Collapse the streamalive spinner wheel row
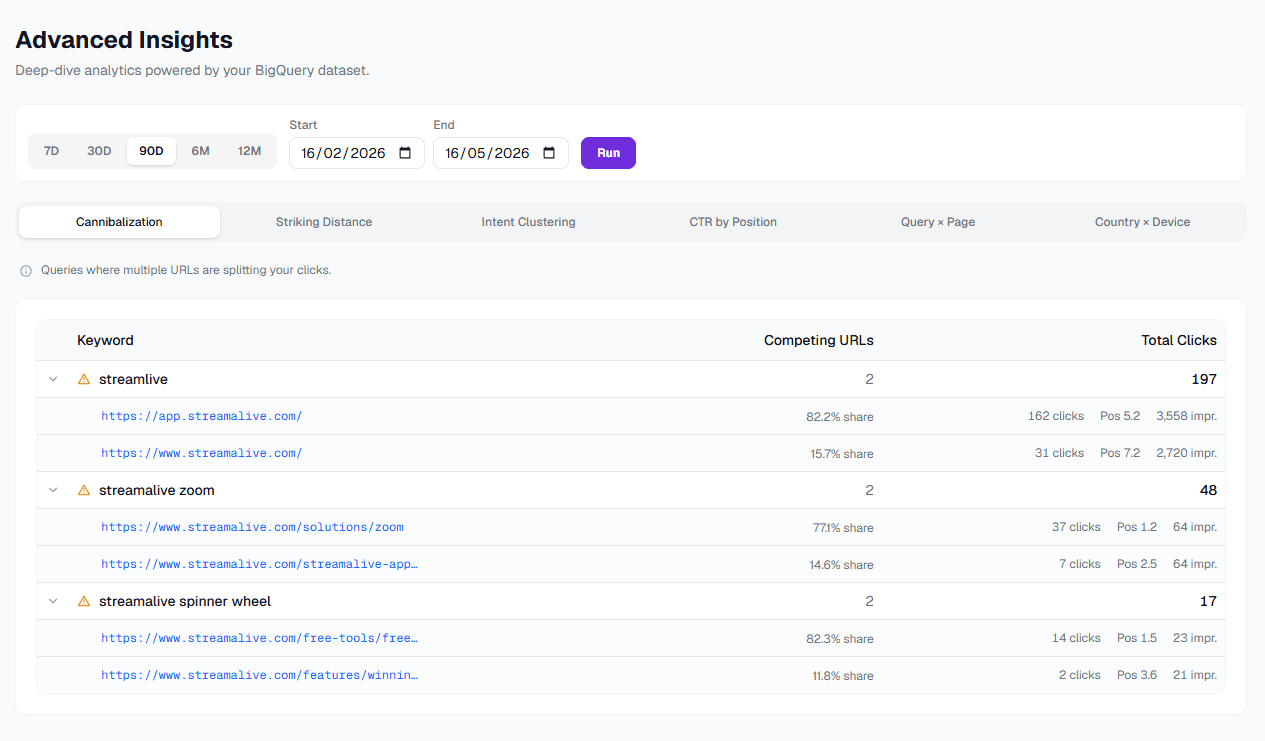 53,601
